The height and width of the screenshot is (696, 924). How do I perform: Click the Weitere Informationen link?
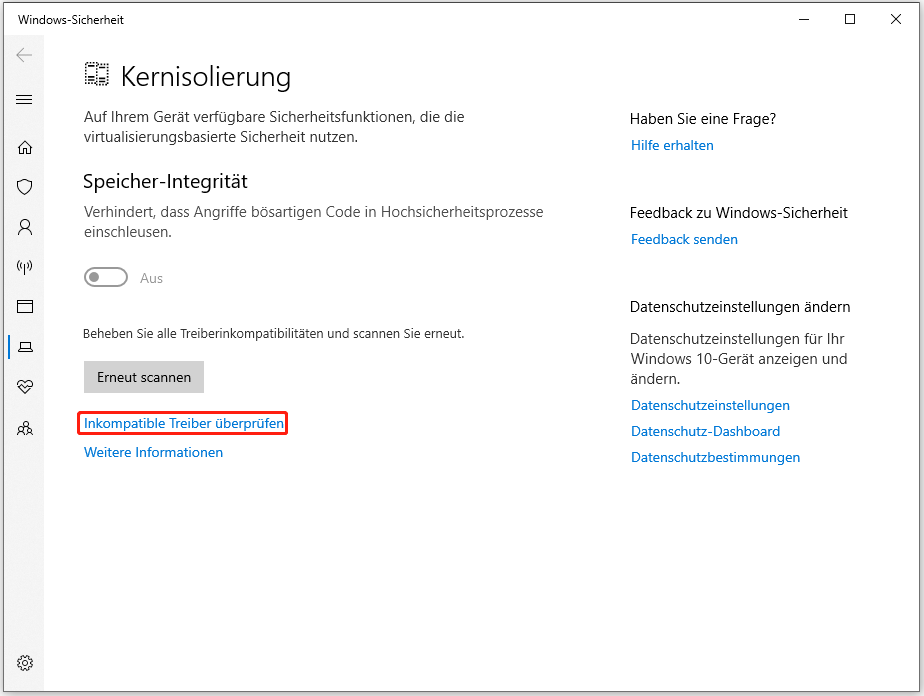pyautogui.click(x=153, y=452)
